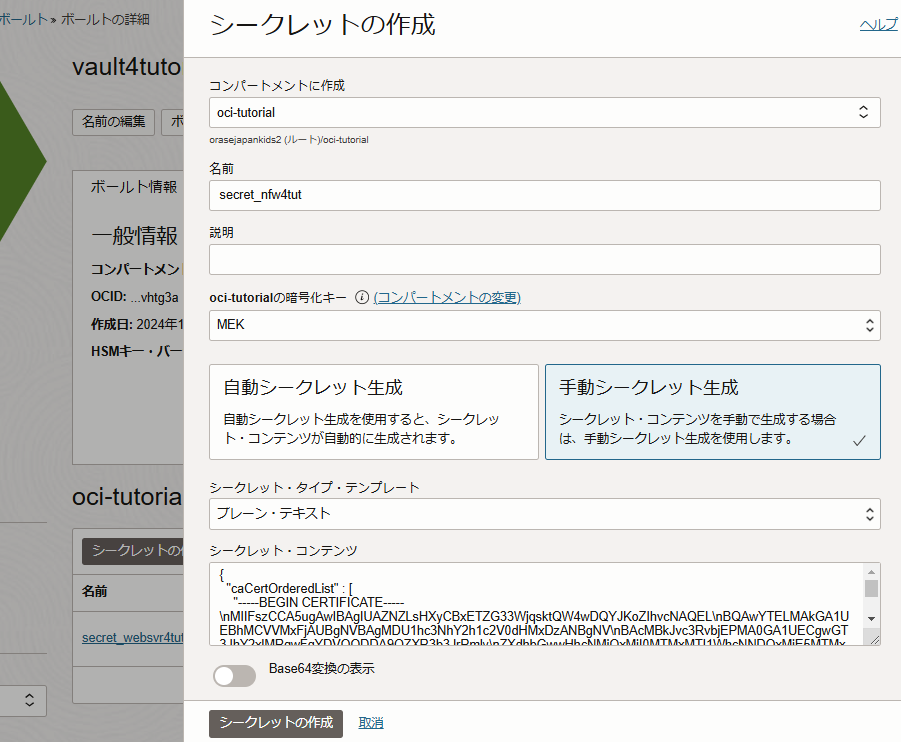Click the empty 説明 description field
This screenshot has width=901, height=742.
coord(544,259)
